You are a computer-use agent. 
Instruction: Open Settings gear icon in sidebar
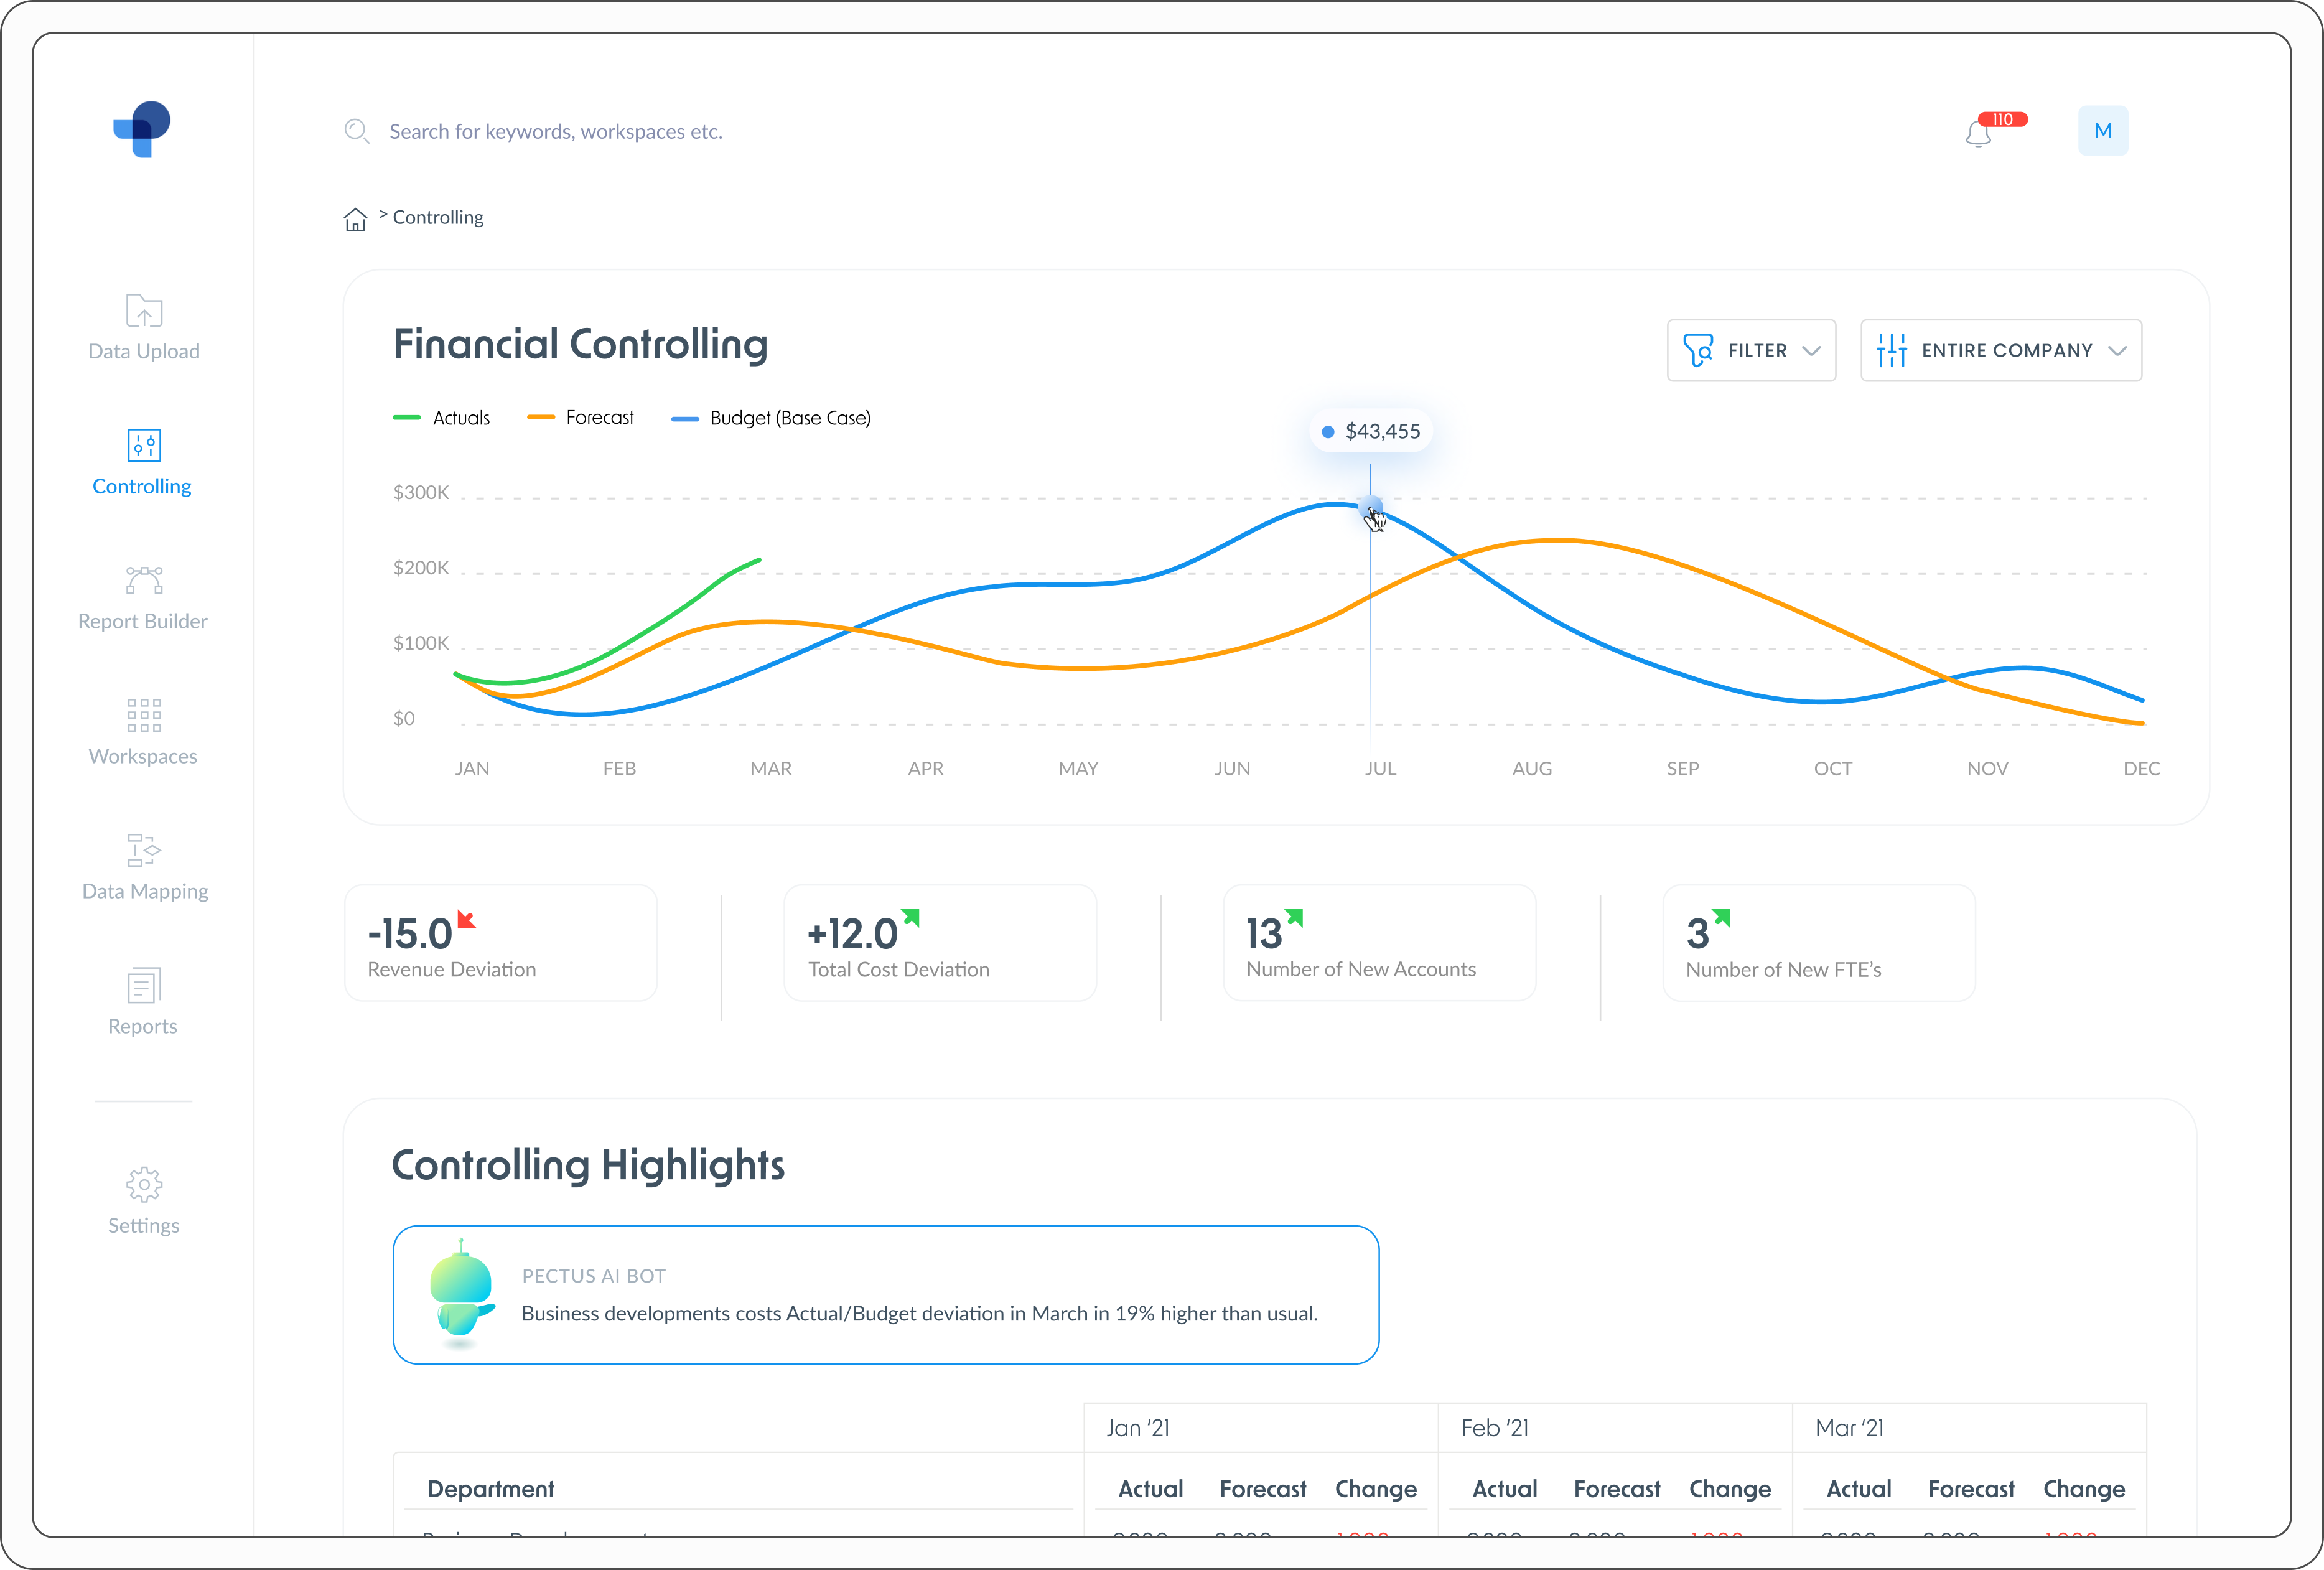tap(144, 1184)
